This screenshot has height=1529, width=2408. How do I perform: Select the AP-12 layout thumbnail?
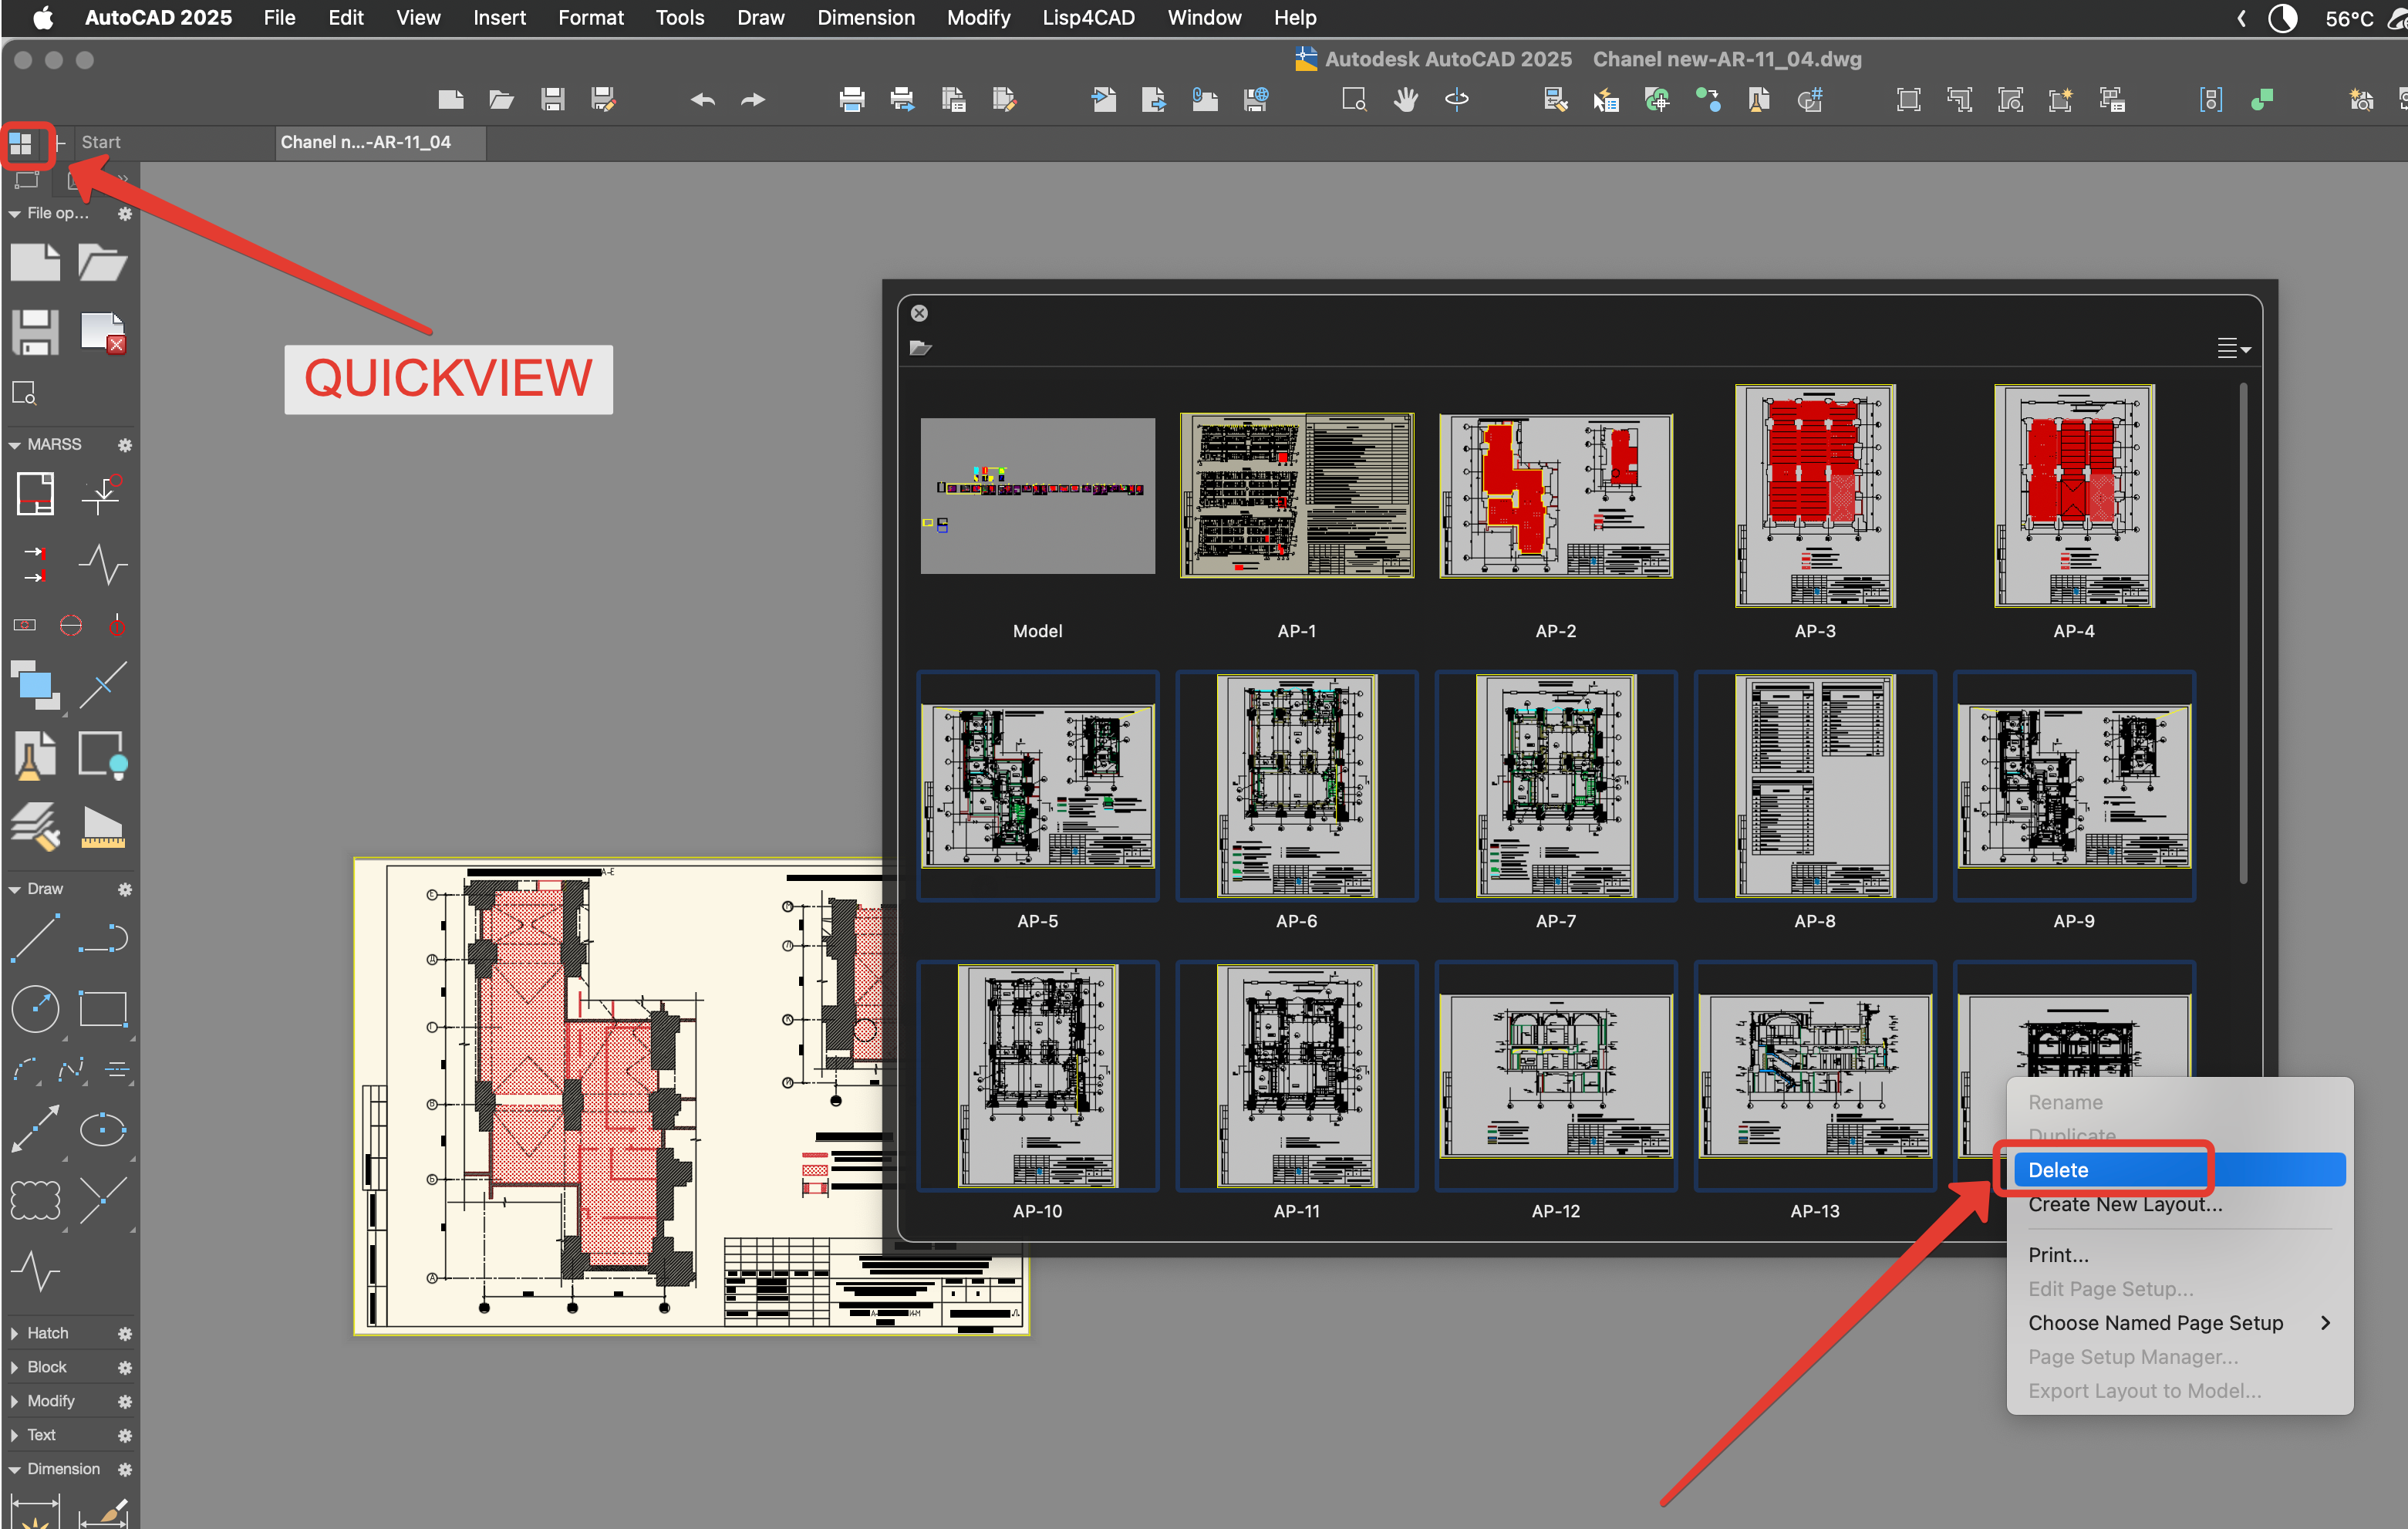tap(1555, 1076)
